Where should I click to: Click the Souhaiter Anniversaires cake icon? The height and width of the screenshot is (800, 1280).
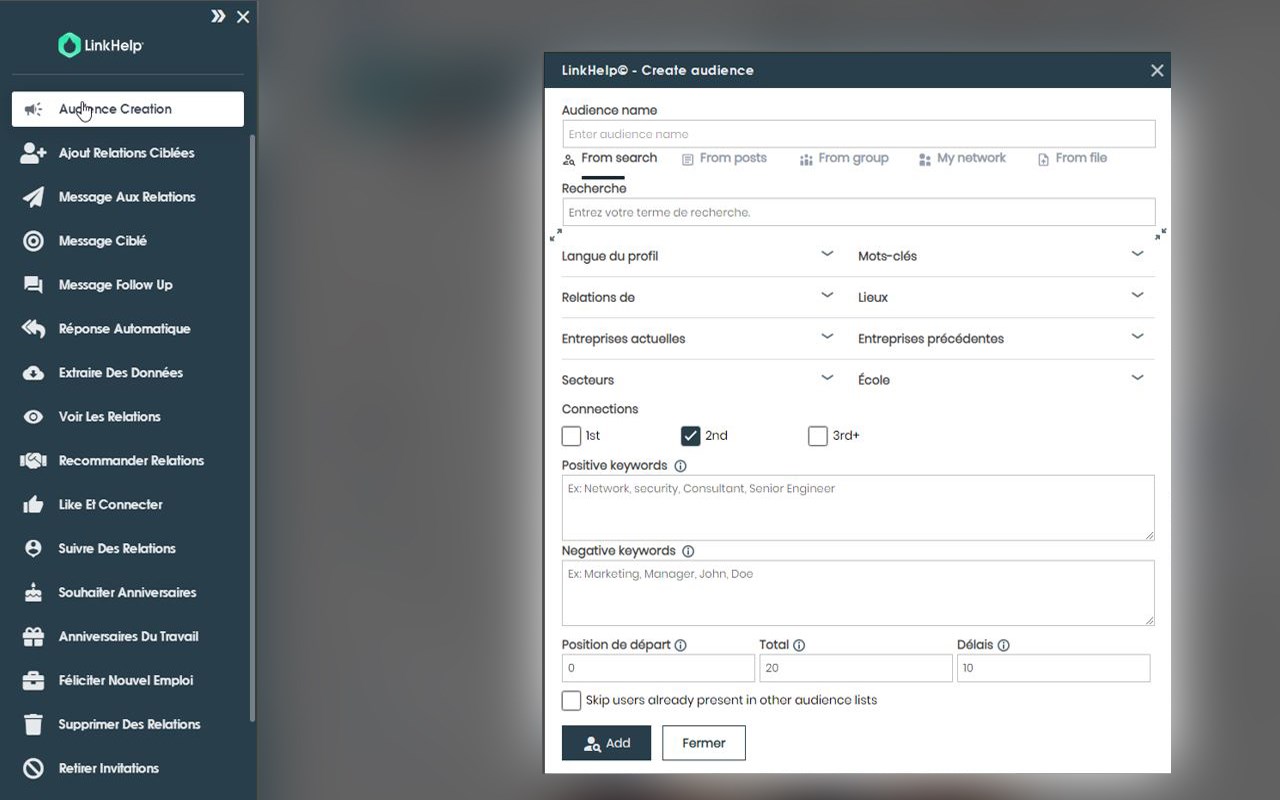click(34, 593)
